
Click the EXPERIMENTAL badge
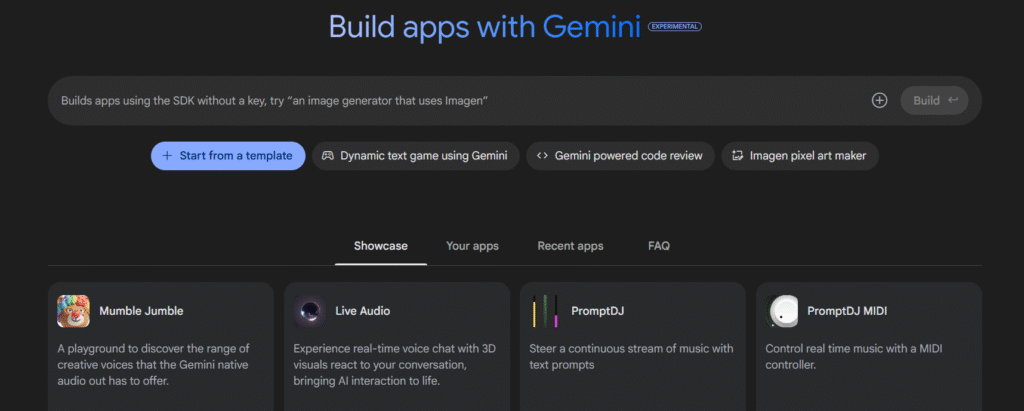pos(675,27)
